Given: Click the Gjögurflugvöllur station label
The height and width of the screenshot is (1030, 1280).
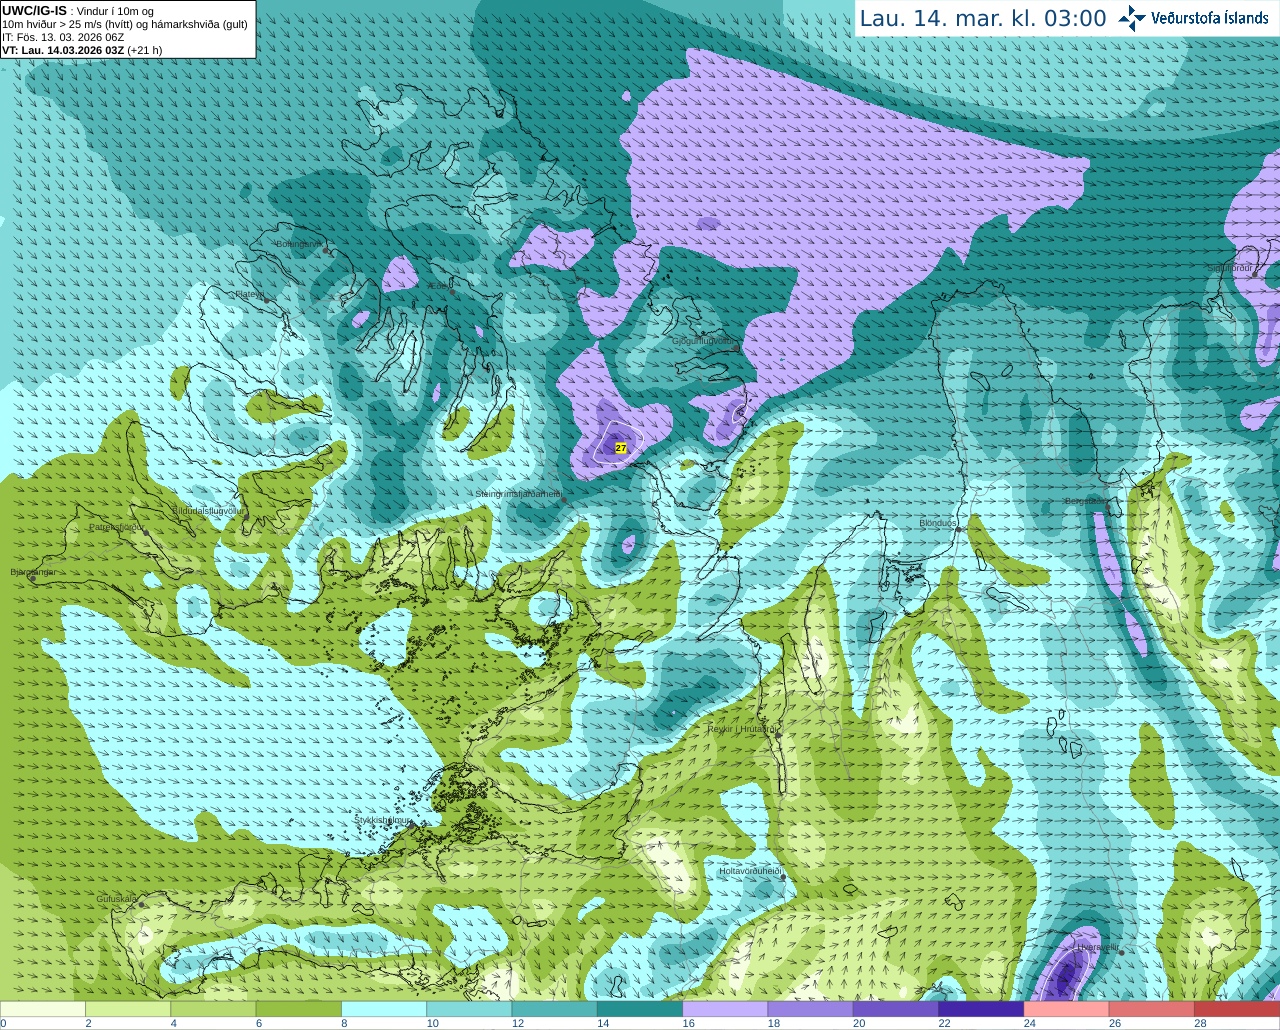Looking at the screenshot, I should tap(703, 341).
